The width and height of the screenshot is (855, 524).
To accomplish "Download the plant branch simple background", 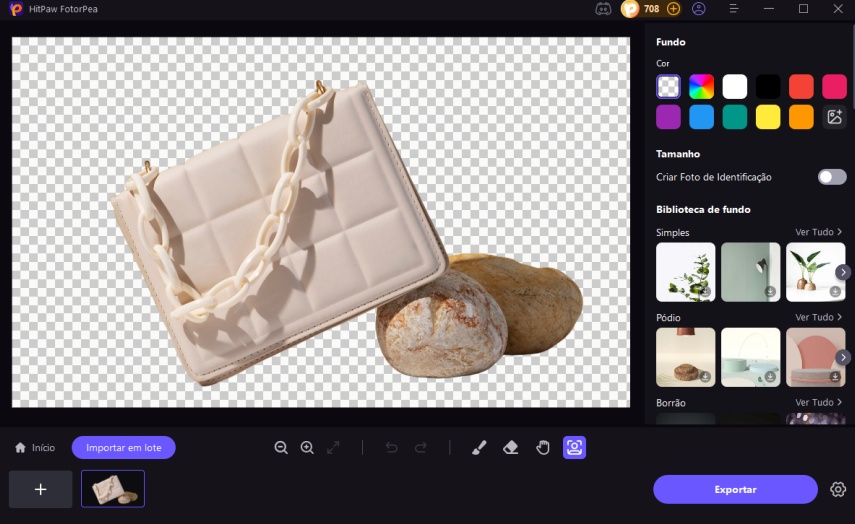I will point(705,292).
